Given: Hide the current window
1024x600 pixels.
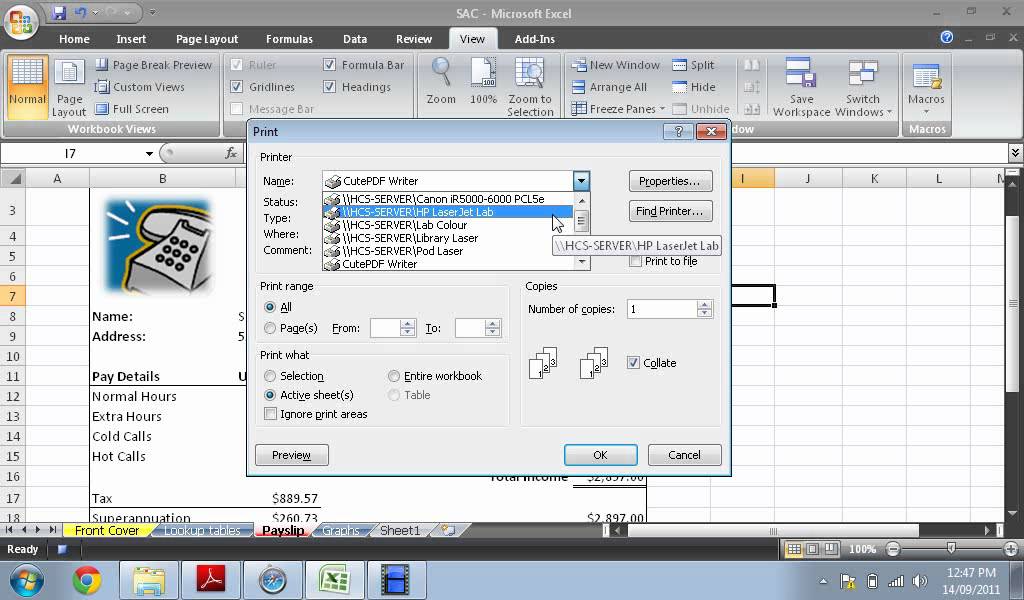Looking at the screenshot, I should point(694,87).
